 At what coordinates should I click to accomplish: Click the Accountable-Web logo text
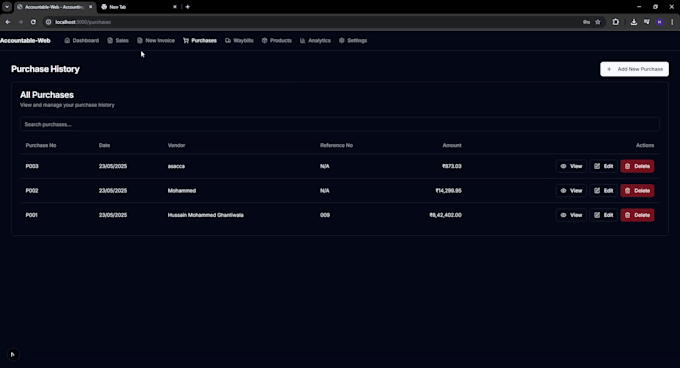pyautogui.click(x=25, y=40)
